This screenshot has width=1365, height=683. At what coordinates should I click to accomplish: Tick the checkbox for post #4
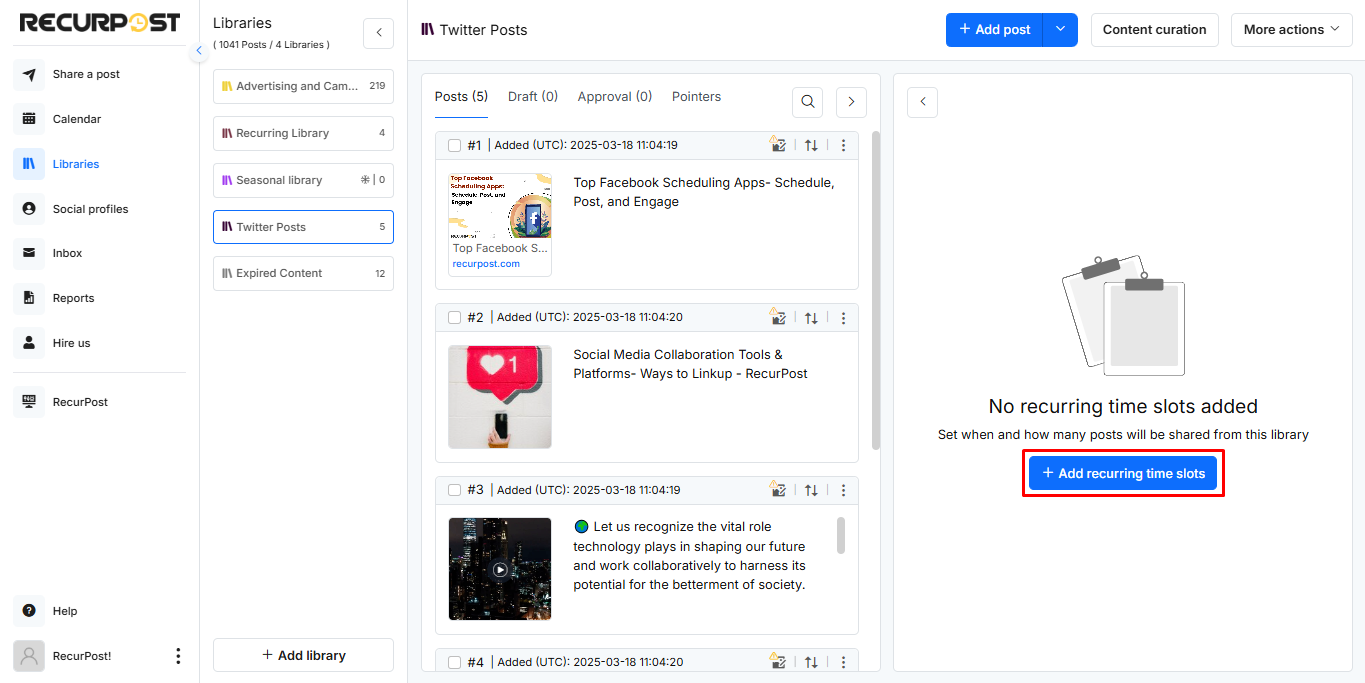click(x=454, y=662)
